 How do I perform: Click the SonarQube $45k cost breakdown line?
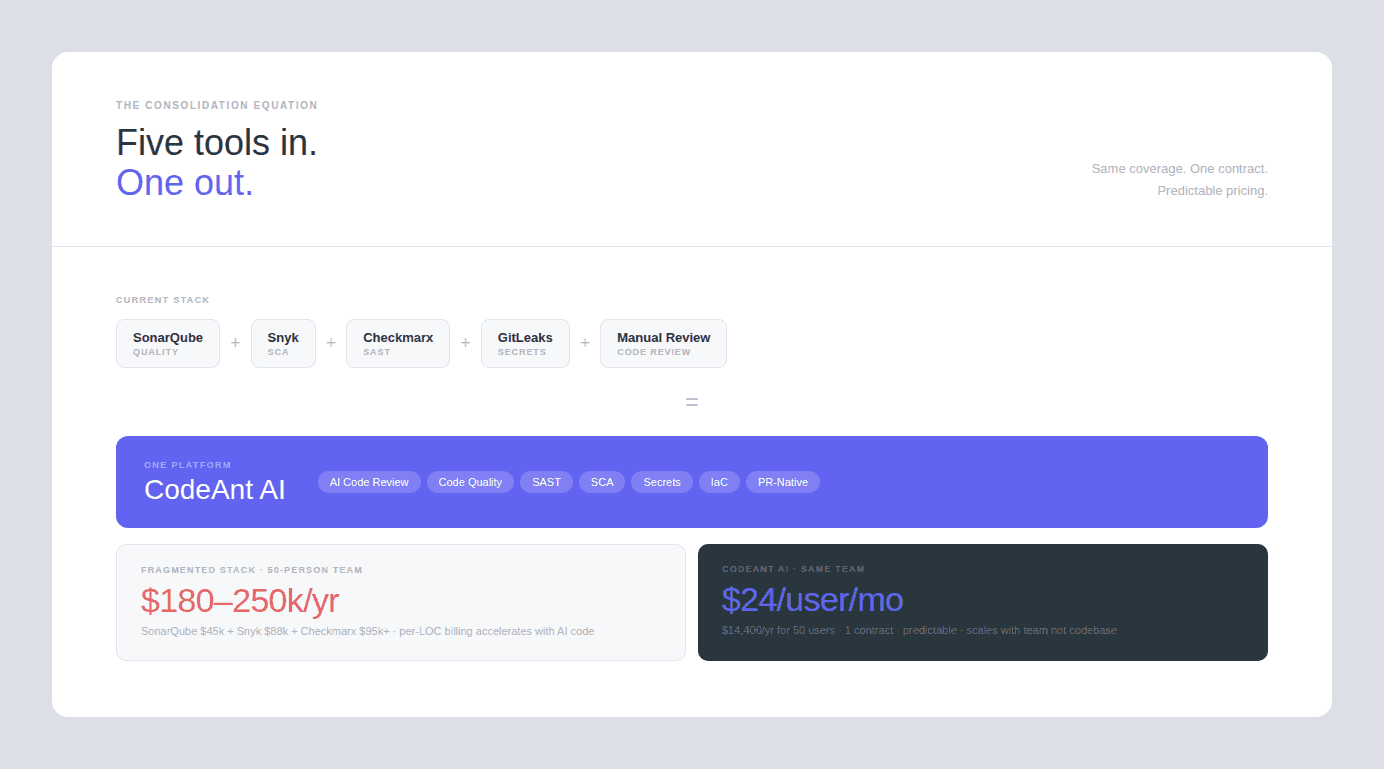click(368, 631)
